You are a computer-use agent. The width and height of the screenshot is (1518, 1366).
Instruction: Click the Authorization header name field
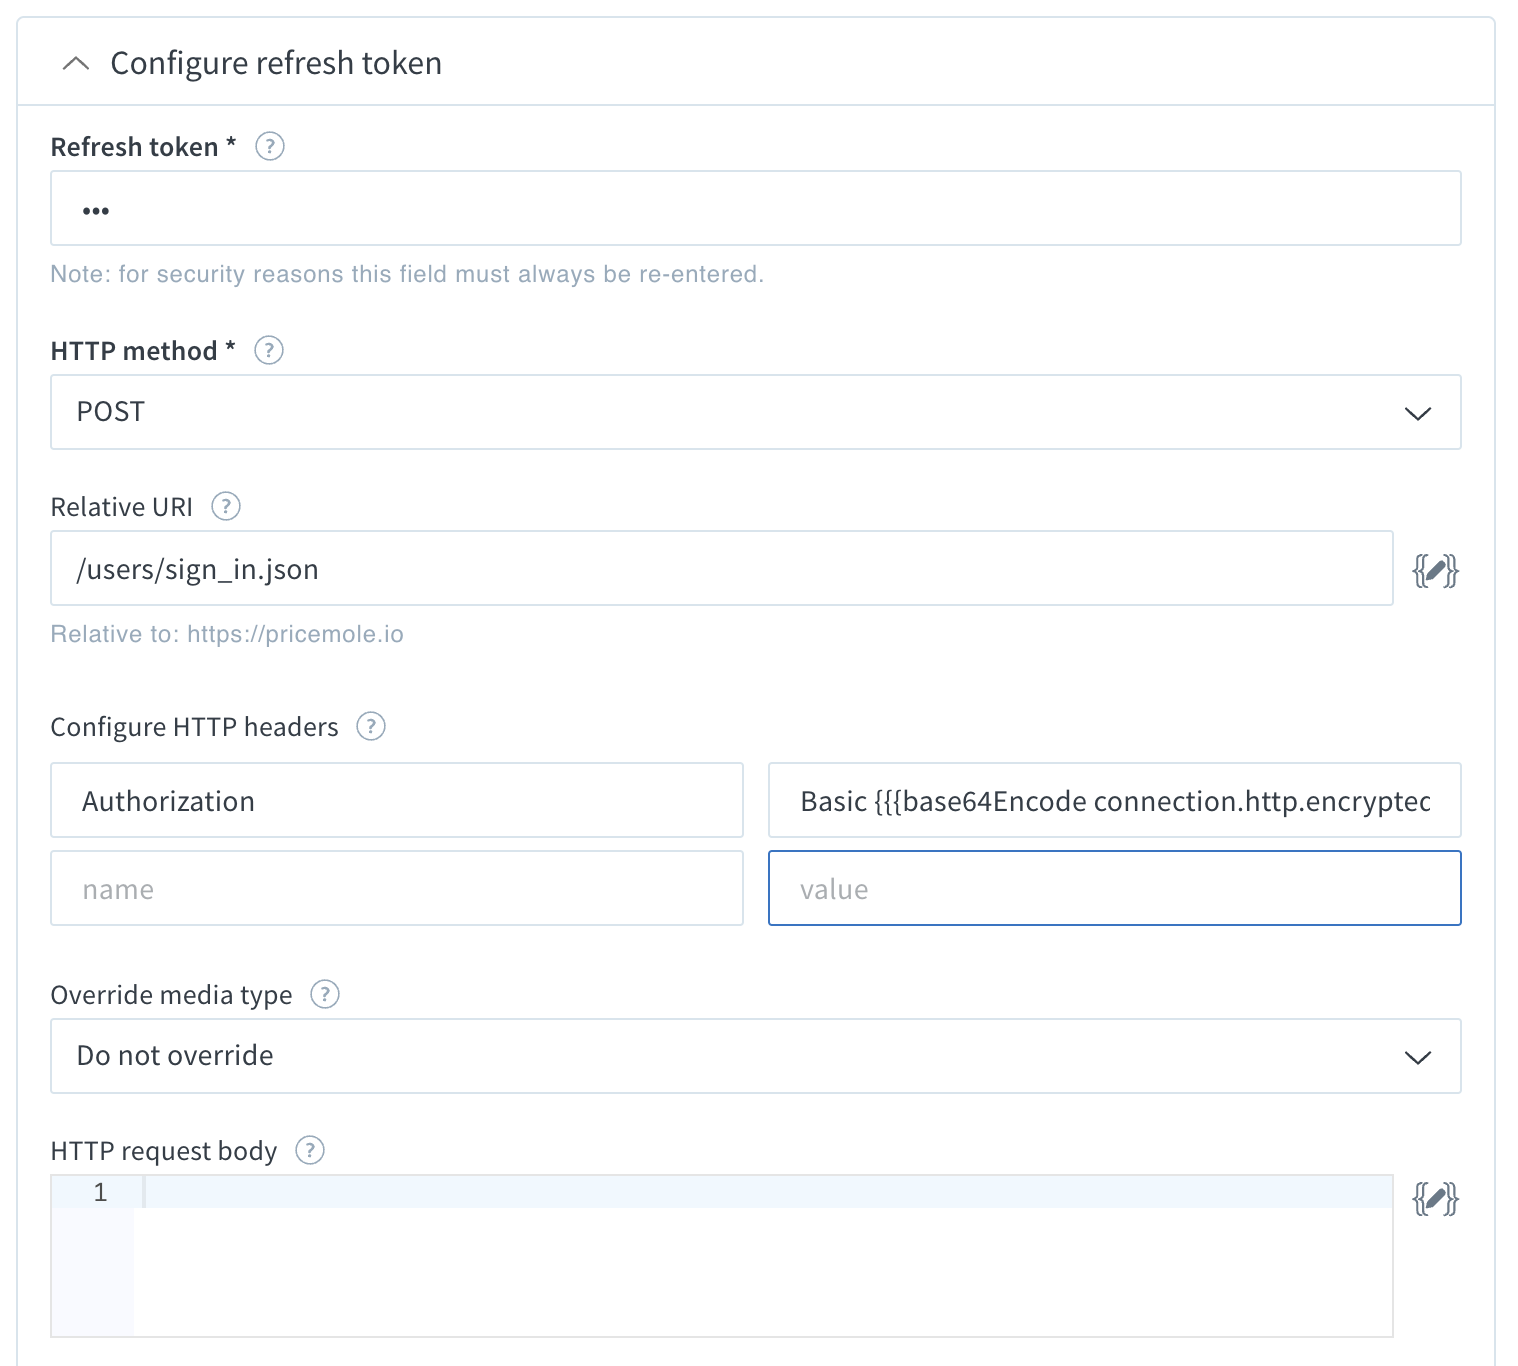tap(397, 800)
